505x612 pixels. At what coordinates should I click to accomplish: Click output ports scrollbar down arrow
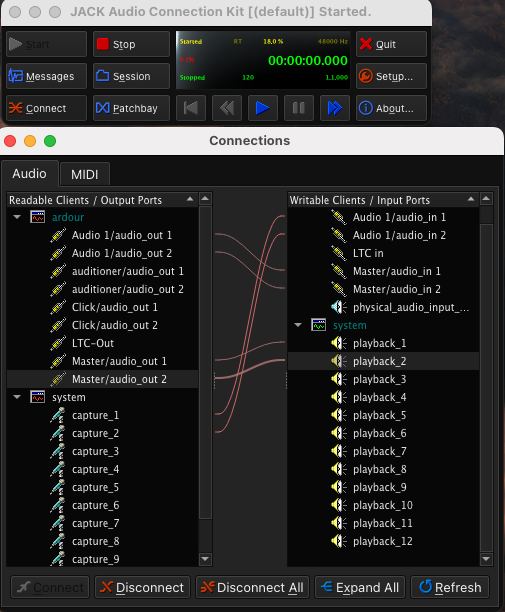[205, 559]
